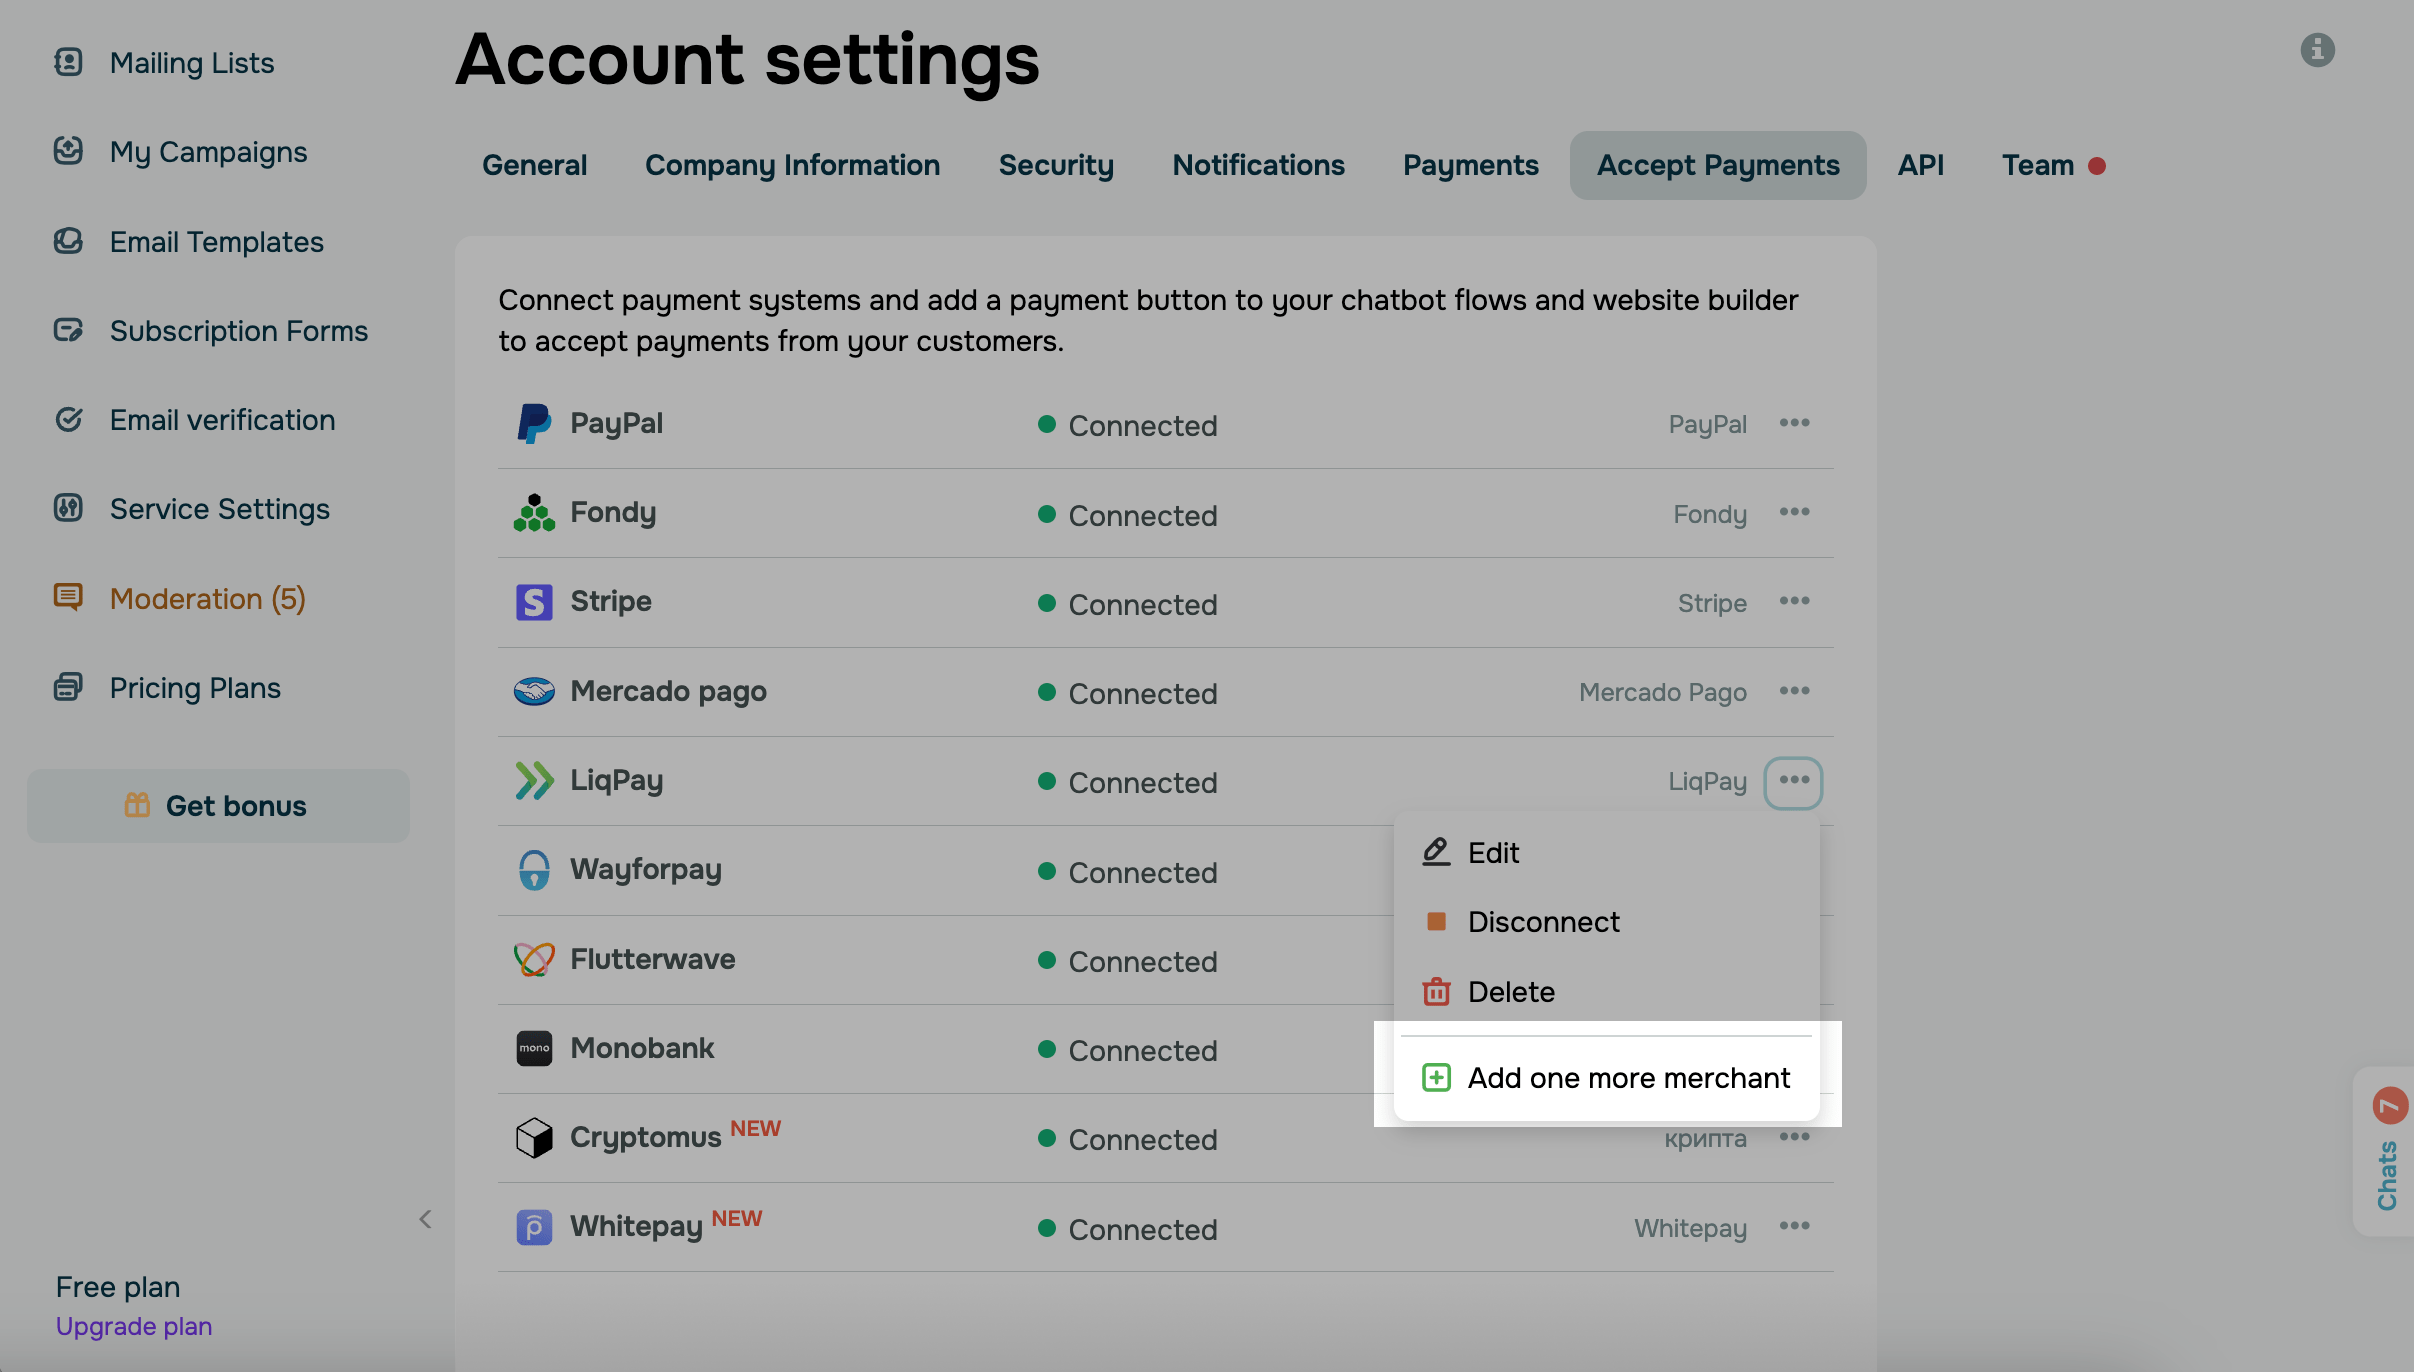This screenshot has height=1372, width=2414.
Task: Open Mailing Lists from the sidebar
Action: [191, 63]
